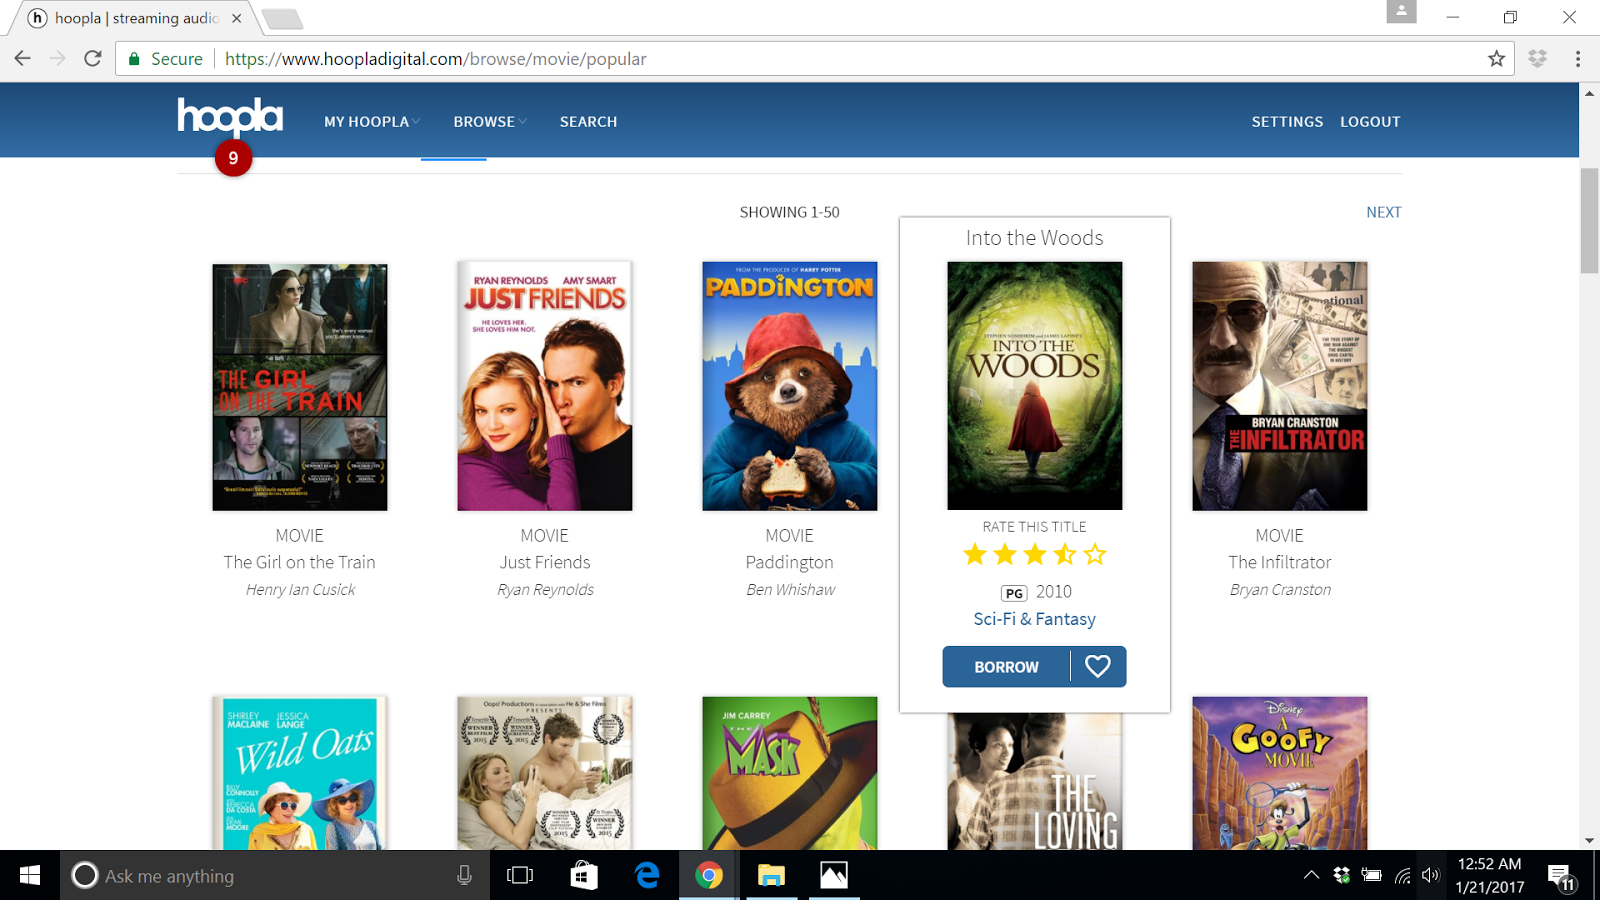Image resolution: width=1600 pixels, height=900 pixels.
Task: Open the Wi-Fi network icon in tray
Action: (1402, 876)
